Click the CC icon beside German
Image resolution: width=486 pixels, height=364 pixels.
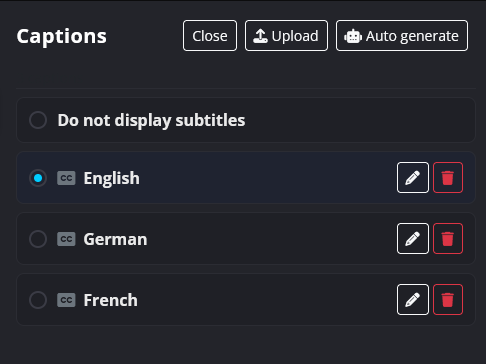pos(66,239)
